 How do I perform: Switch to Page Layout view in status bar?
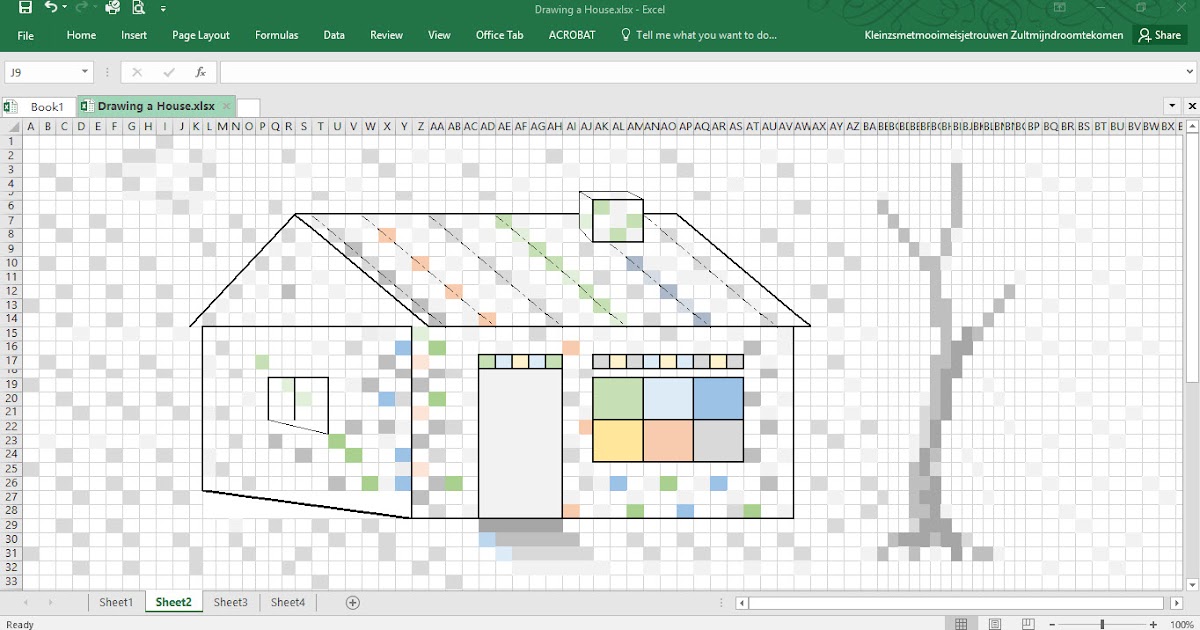996,623
